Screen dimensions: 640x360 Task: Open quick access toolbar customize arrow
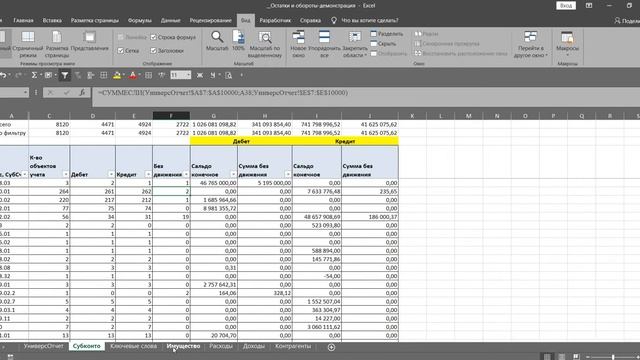tap(242, 75)
